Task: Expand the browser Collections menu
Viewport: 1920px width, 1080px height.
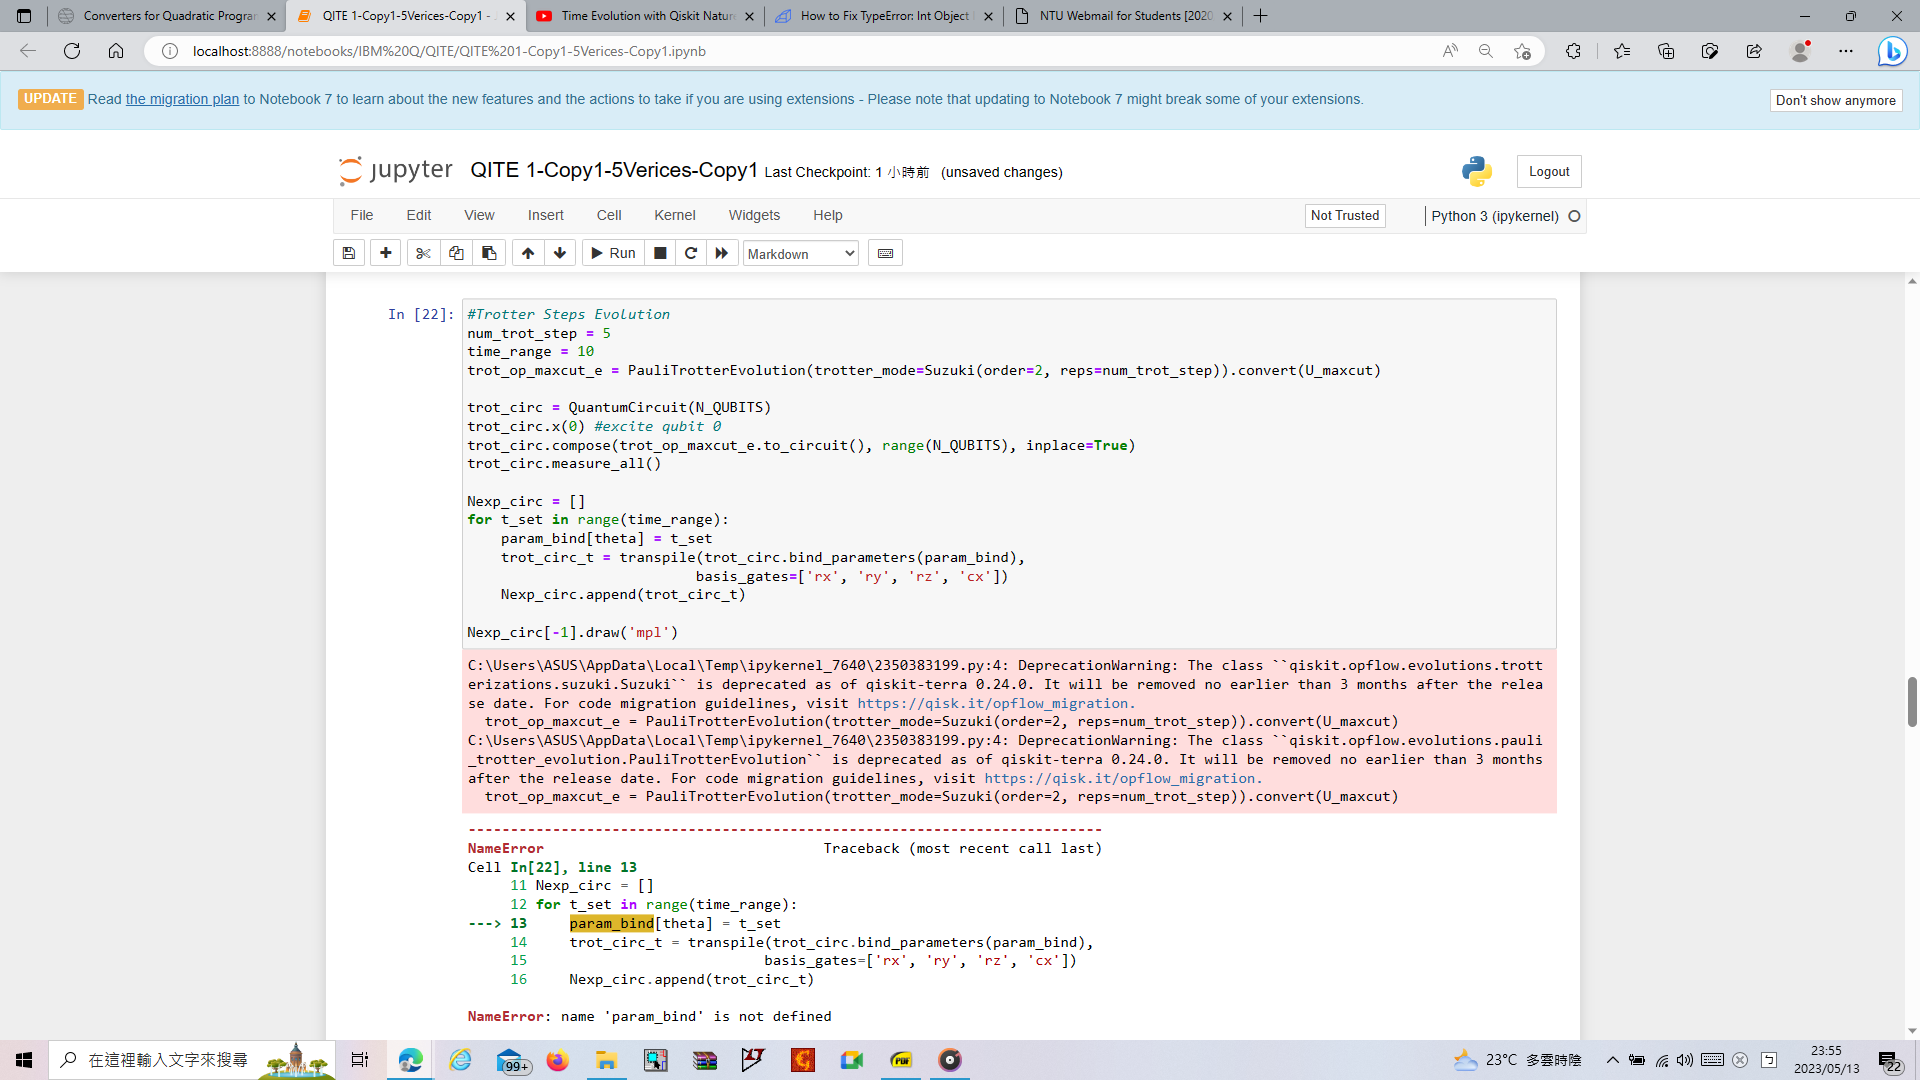Action: (x=1666, y=51)
